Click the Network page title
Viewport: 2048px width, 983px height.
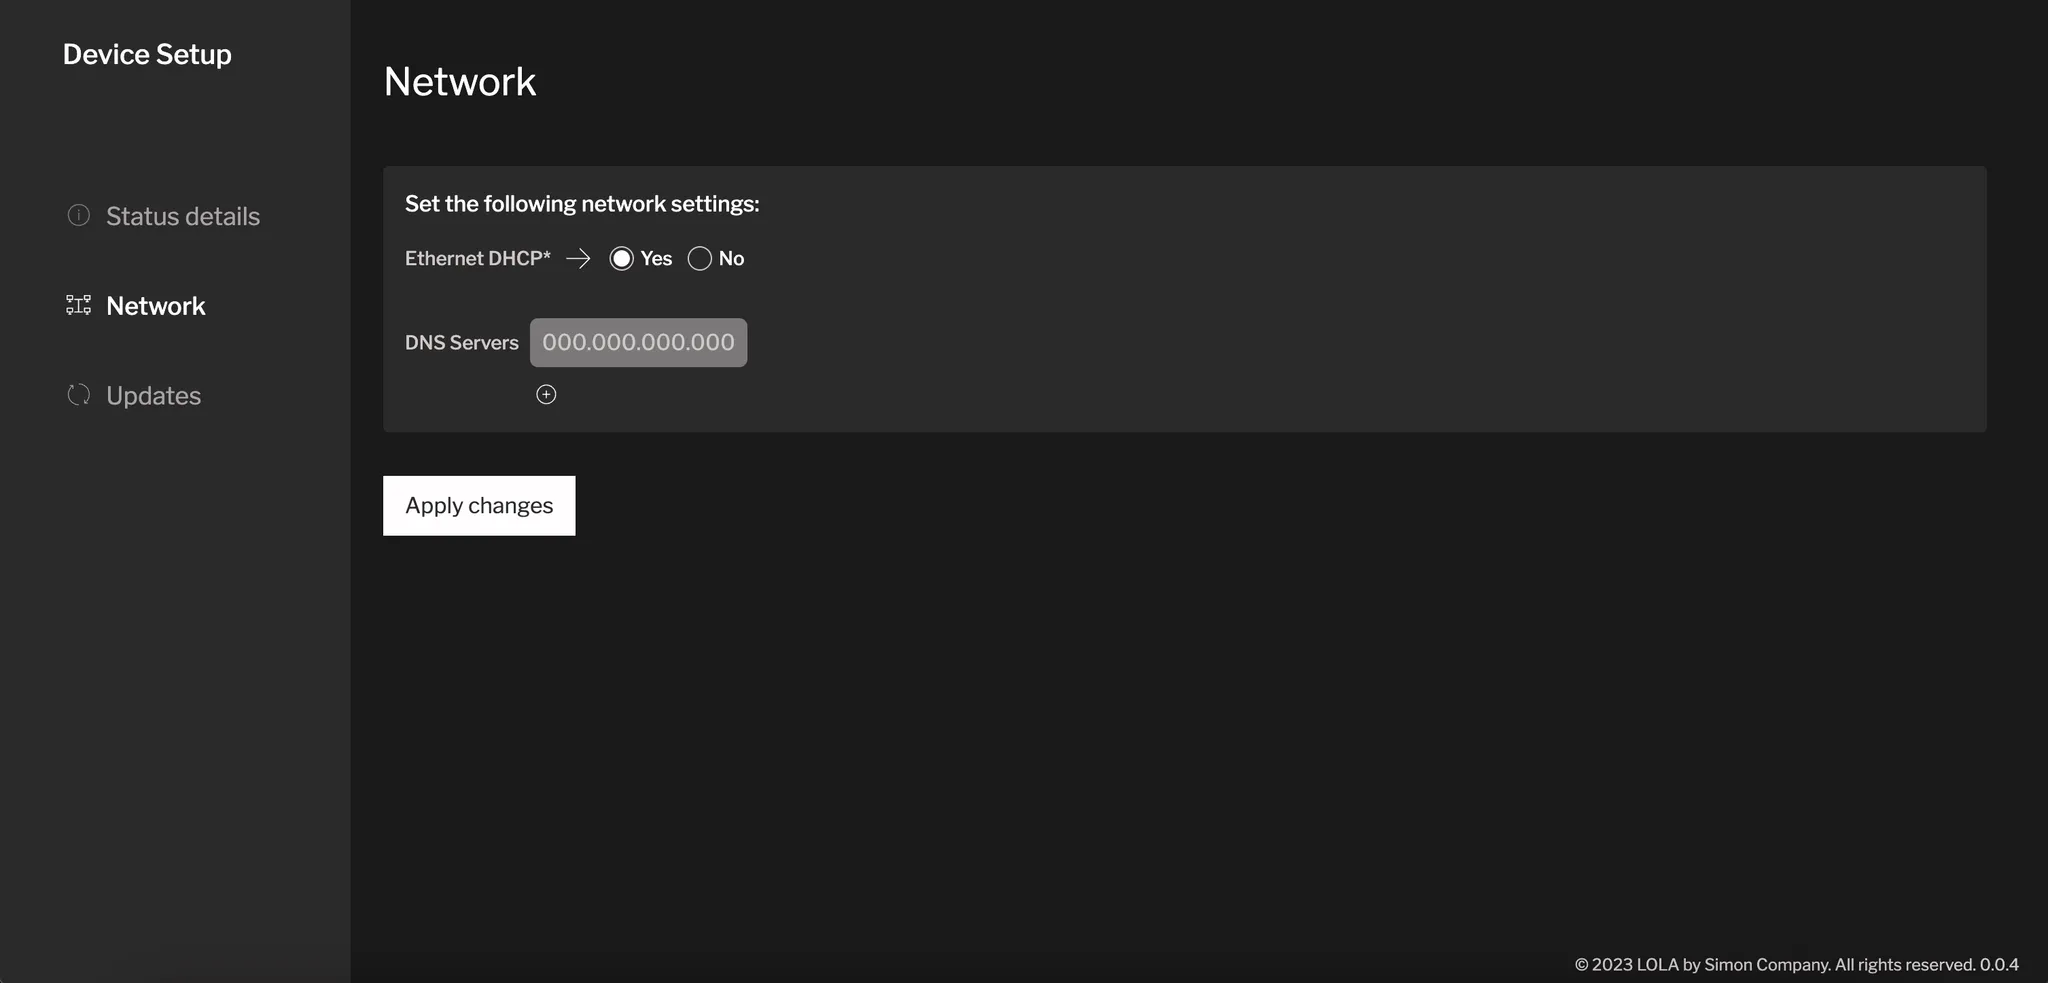point(460,80)
